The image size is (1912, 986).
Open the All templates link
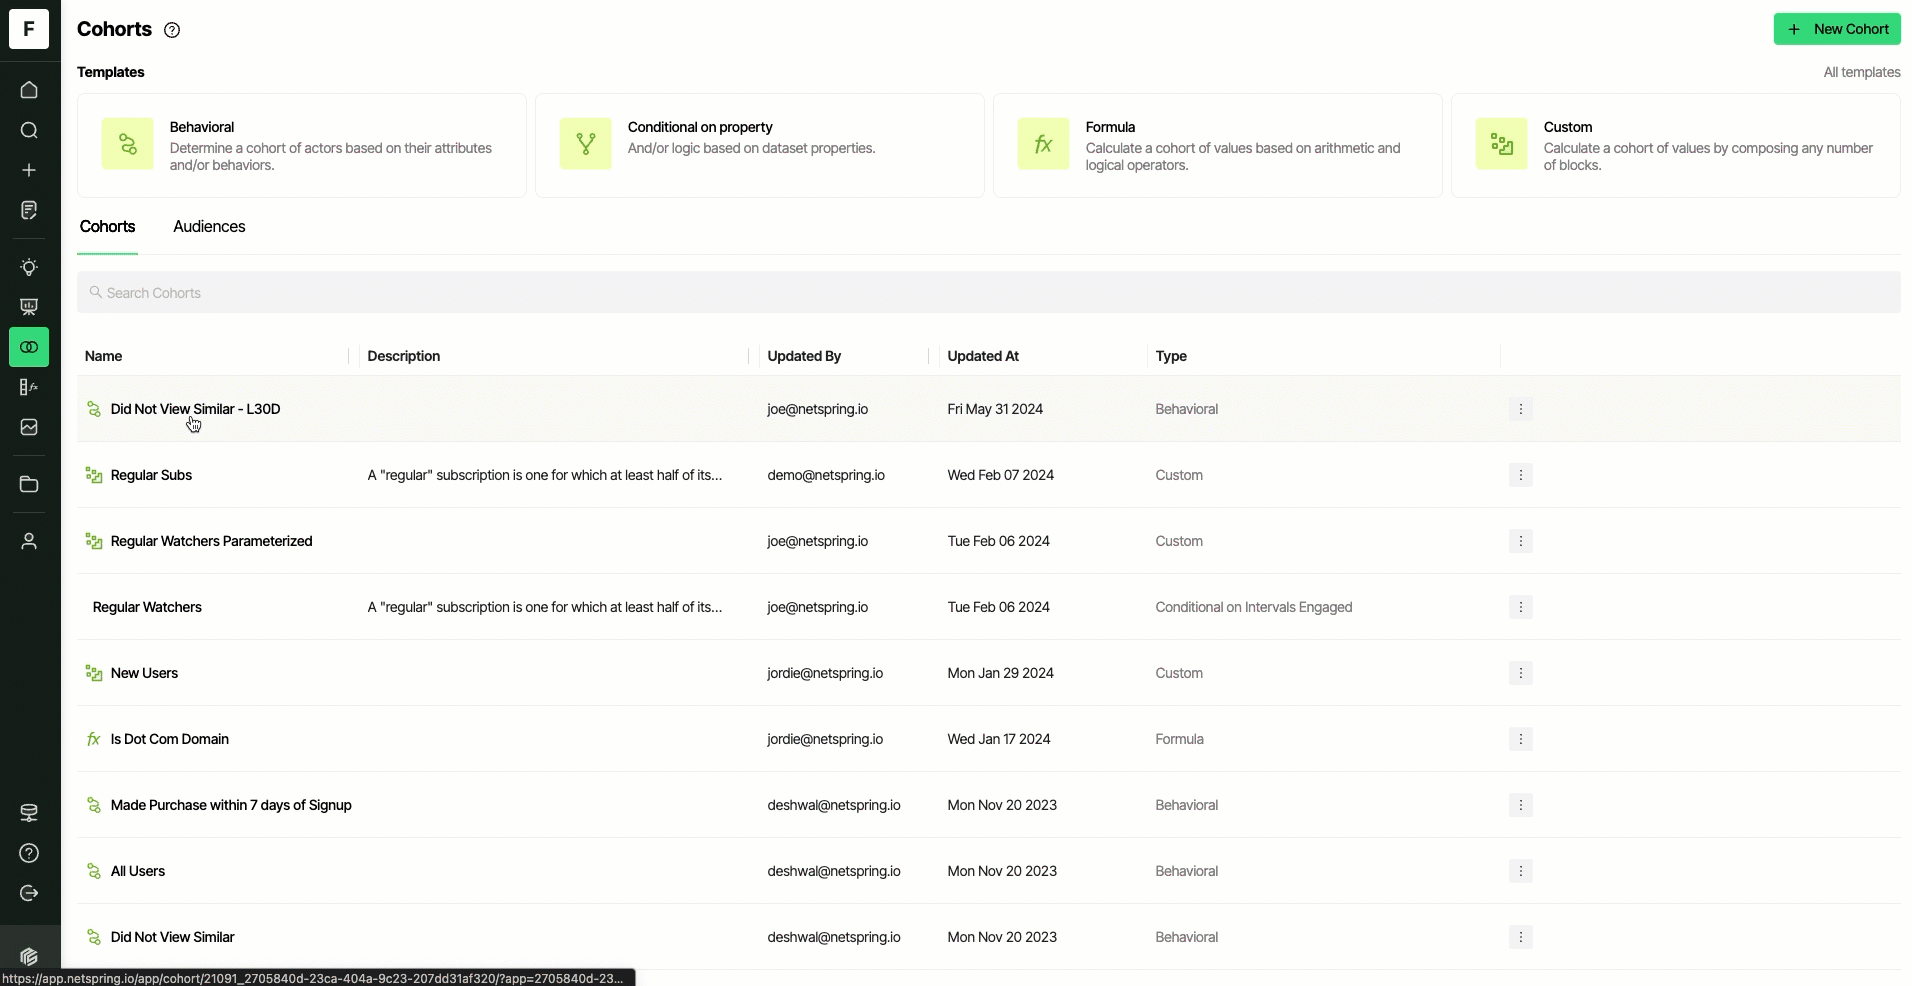[x=1861, y=72]
